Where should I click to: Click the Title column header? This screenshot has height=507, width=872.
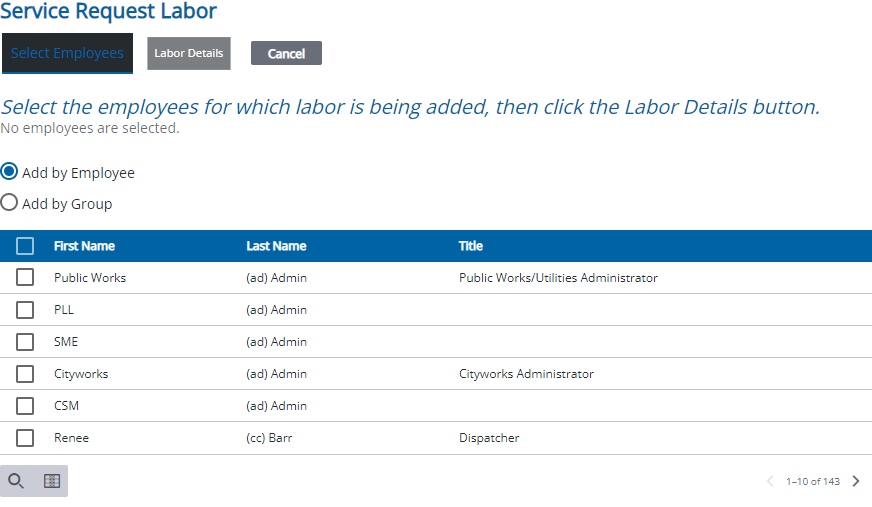point(471,246)
